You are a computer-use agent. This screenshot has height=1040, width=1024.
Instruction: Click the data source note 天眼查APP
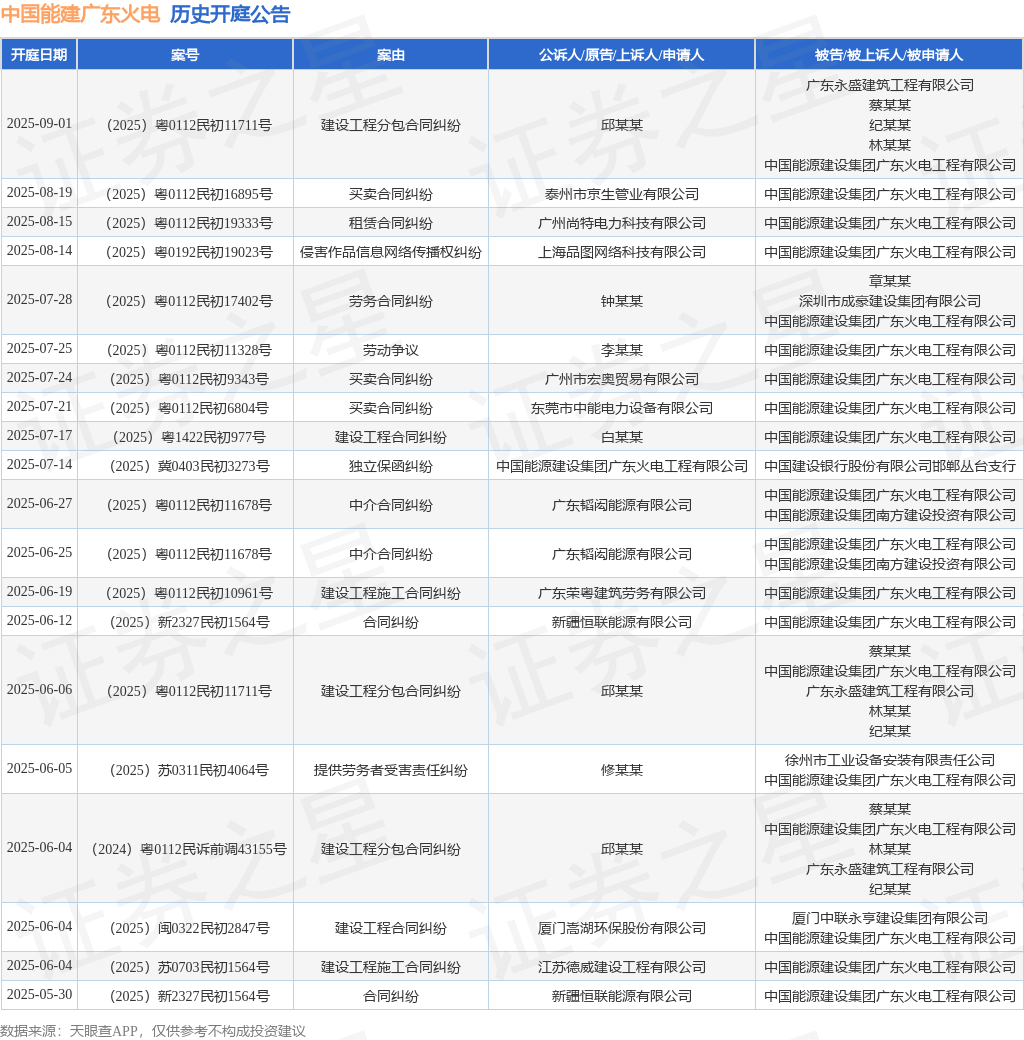[x=103, y=1031]
